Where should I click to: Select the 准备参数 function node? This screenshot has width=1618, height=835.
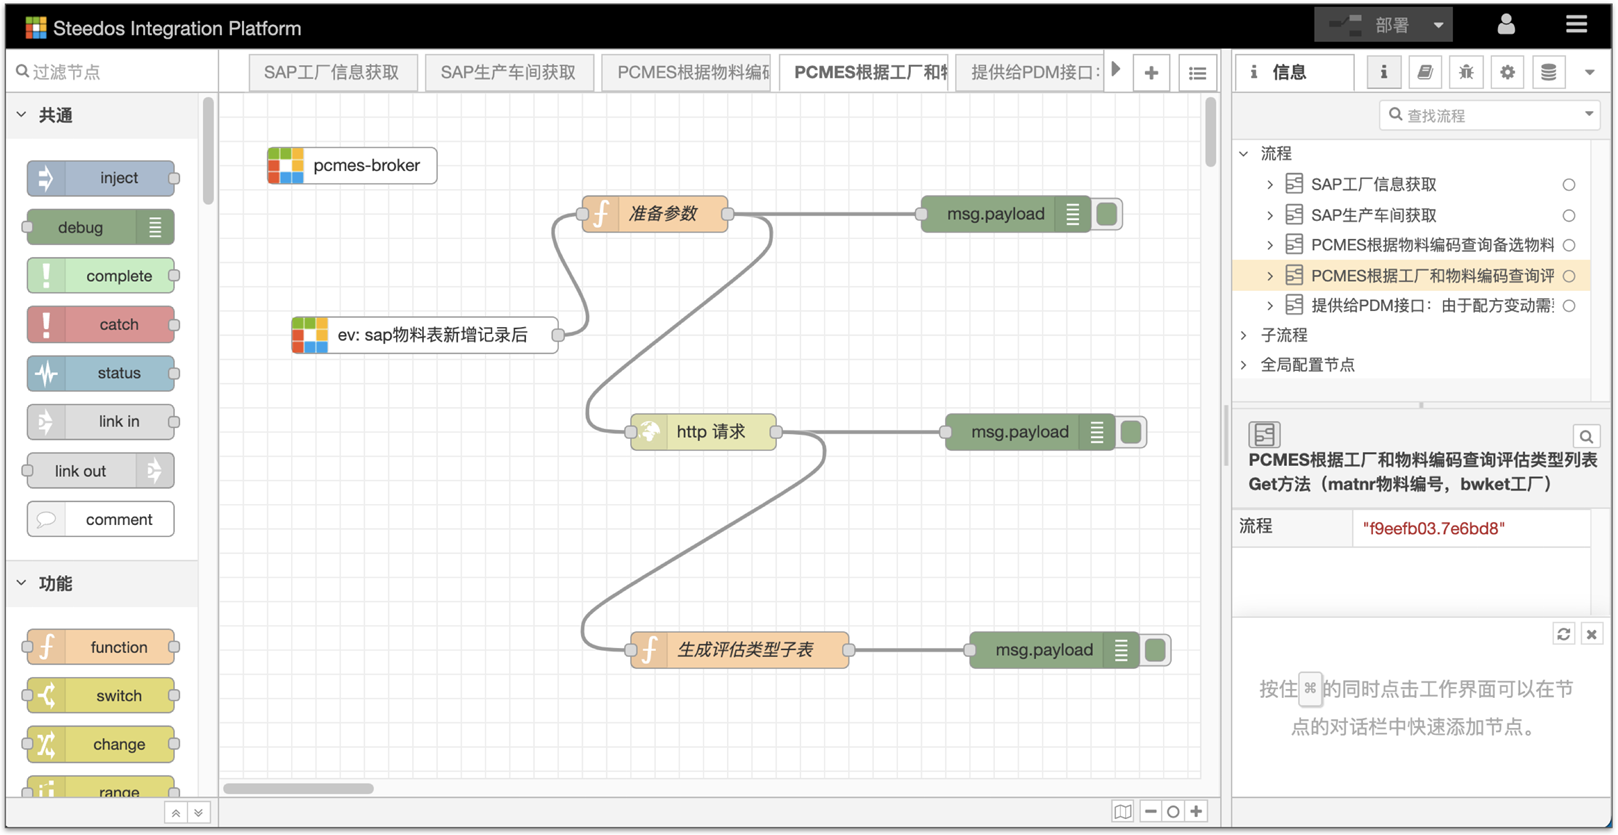click(655, 214)
